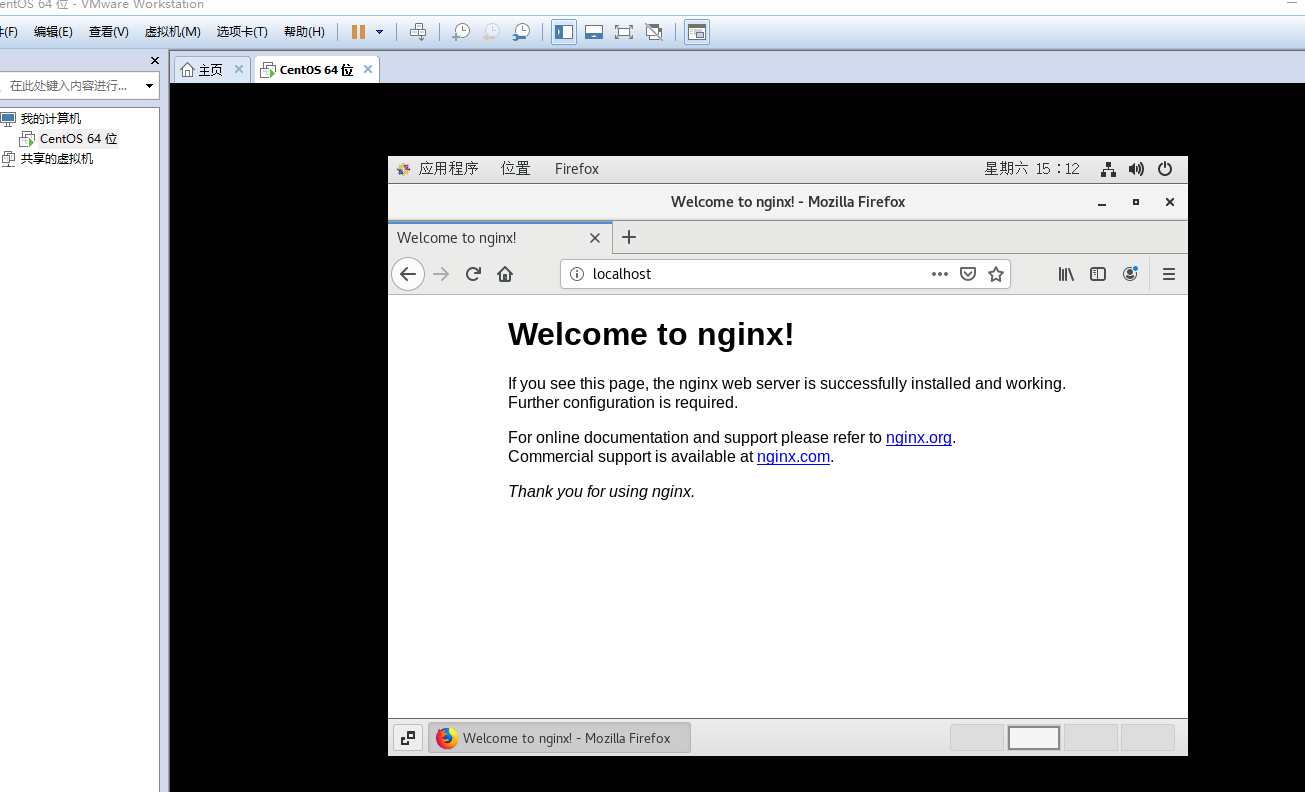Screen dimensions: 1305x792
Task: Minimize the Firefox window
Action: [1102, 202]
